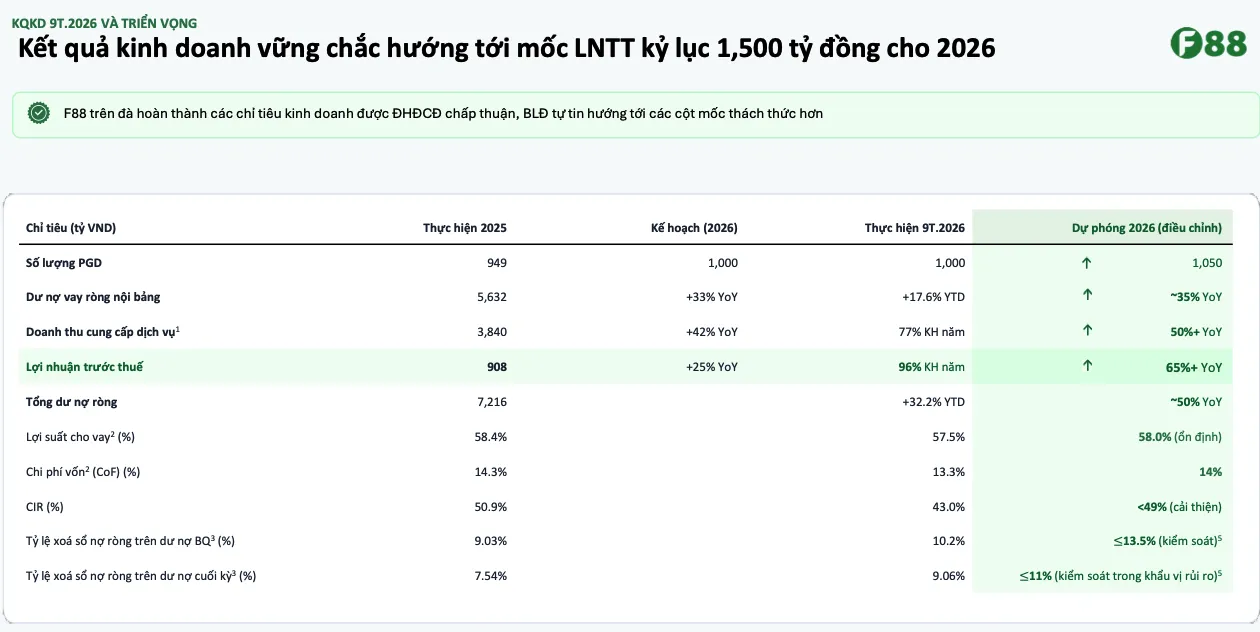Click the 'Tỷ lệ xoá sổ nợ ròng trên dư nợ cuối kỳ' label
The width and height of the screenshot is (1260, 632).
(x=141, y=576)
